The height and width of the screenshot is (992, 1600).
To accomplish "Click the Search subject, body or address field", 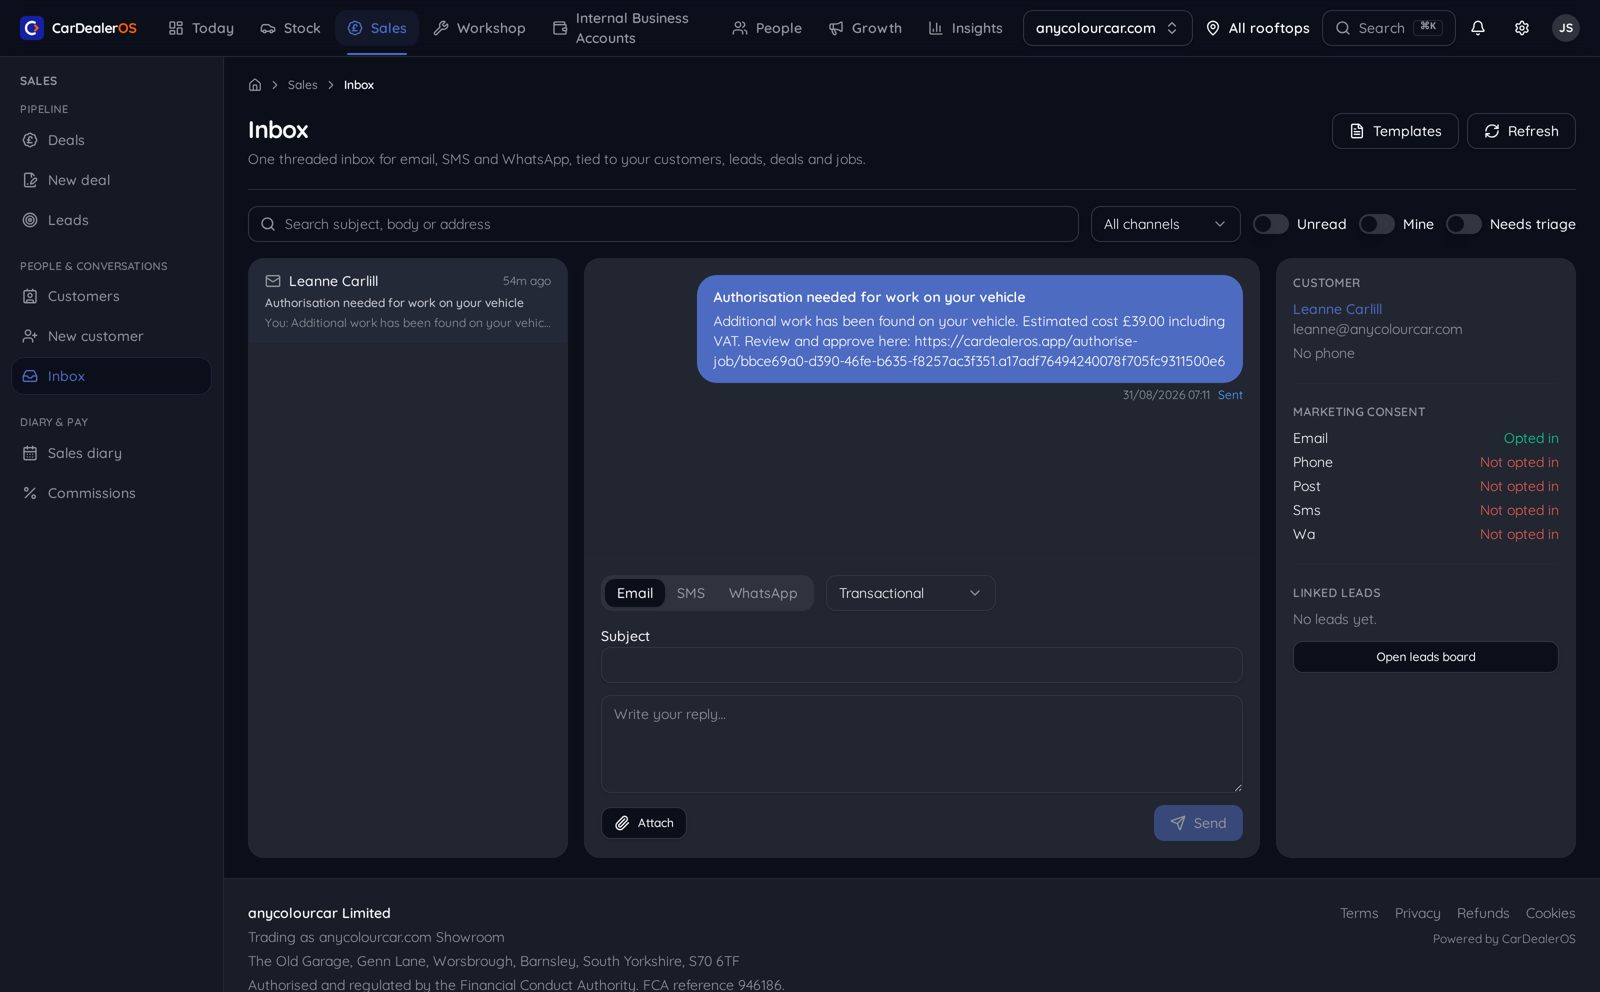I will pos(663,224).
